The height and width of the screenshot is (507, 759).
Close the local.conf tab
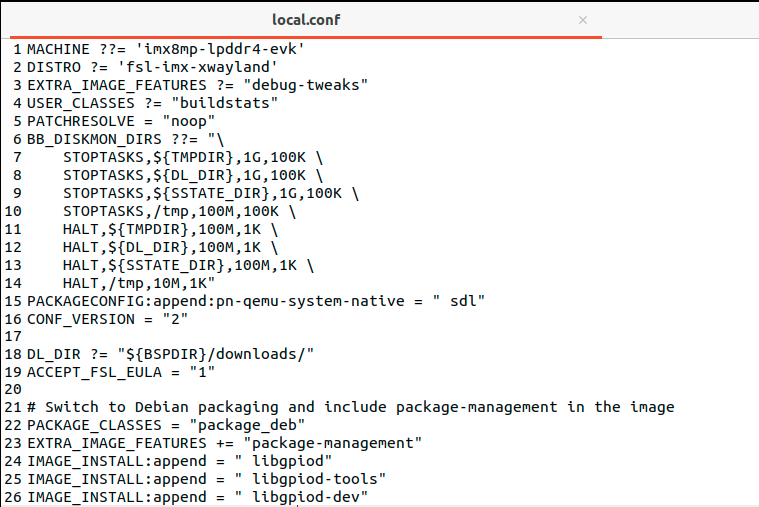click(583, 20)
